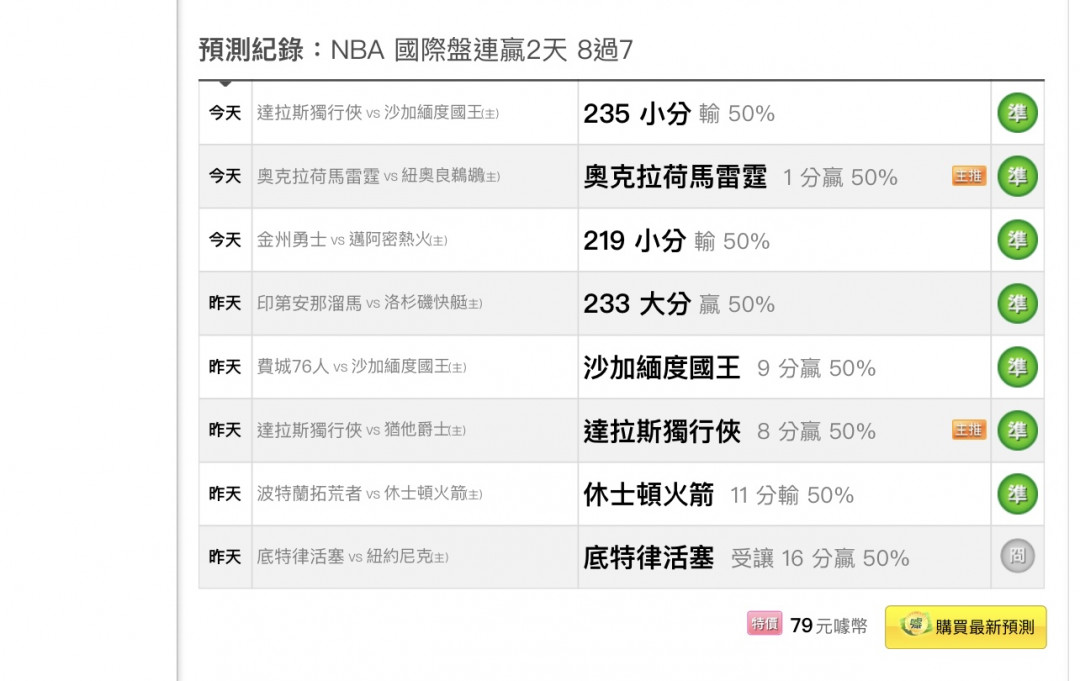Click the 預測紀錄 NBA 國際盤 heading
This screenshot has height=681, width=1080.
(415, 49)
